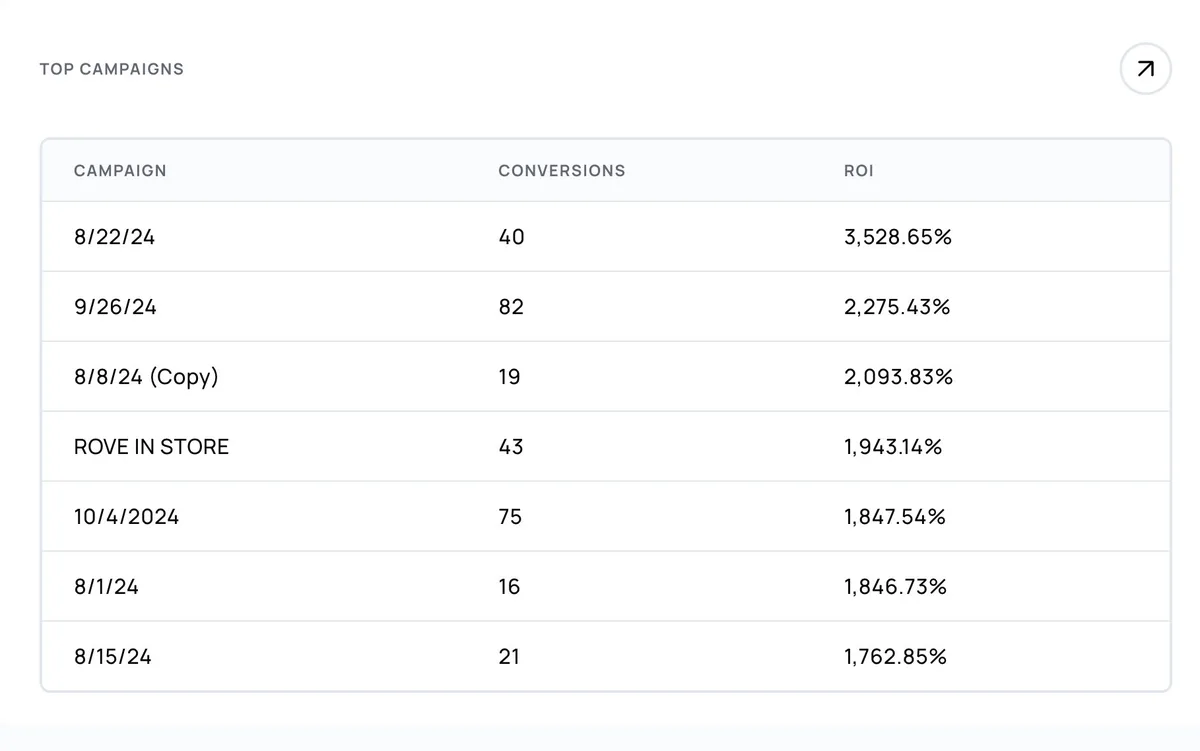Screen dimensions: 1200x751
Task: Click the TOP CAMPAIGNS heading
Action: click(111, 69)
